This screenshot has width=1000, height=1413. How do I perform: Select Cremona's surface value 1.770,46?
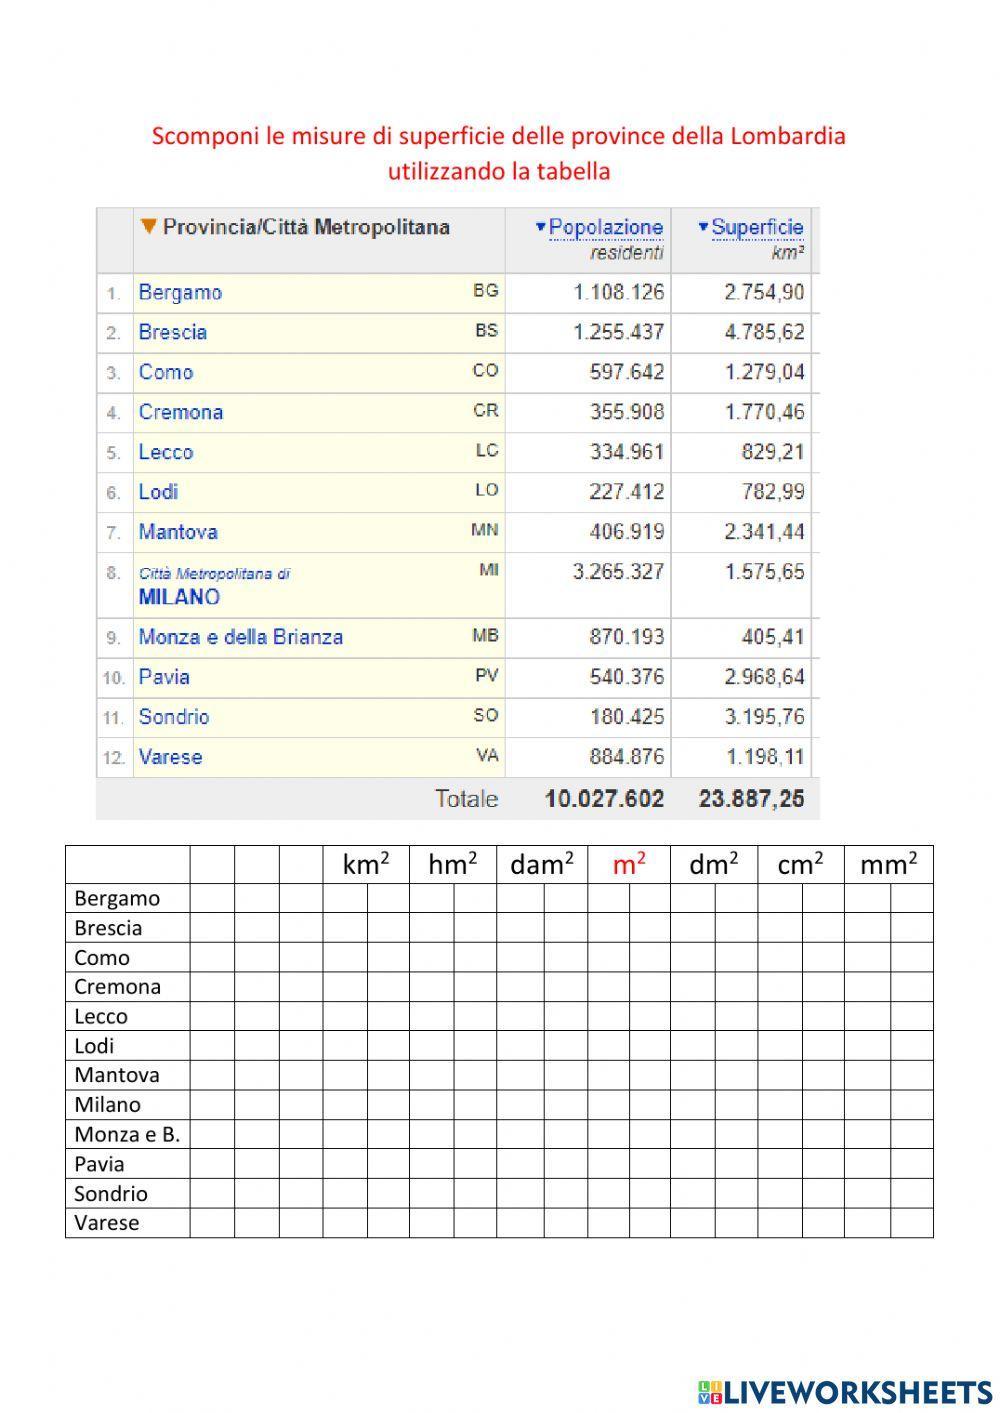(x=764, y=412)
